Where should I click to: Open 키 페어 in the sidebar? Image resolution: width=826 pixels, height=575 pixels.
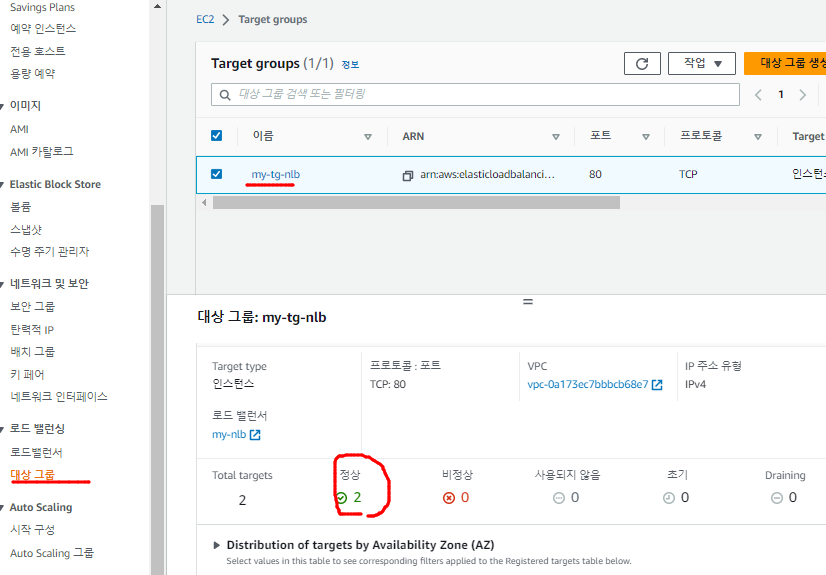pos(27,374)
